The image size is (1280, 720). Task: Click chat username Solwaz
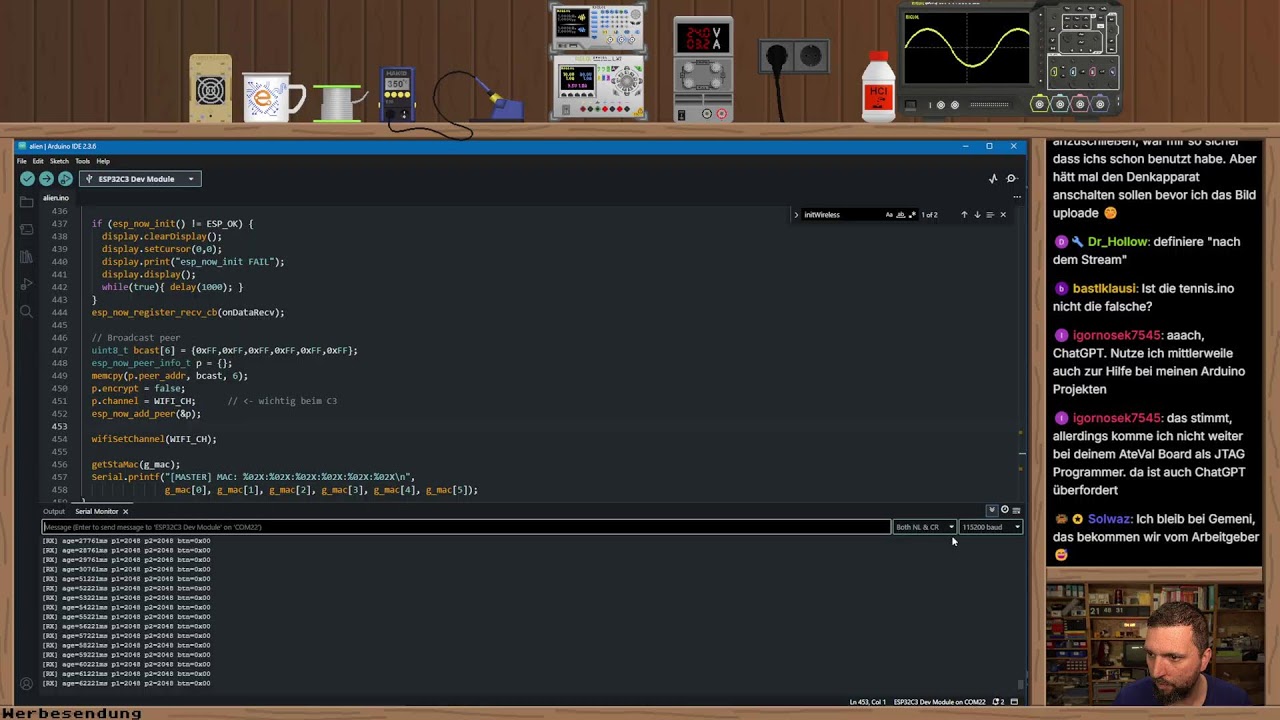tap(1108, 520)
